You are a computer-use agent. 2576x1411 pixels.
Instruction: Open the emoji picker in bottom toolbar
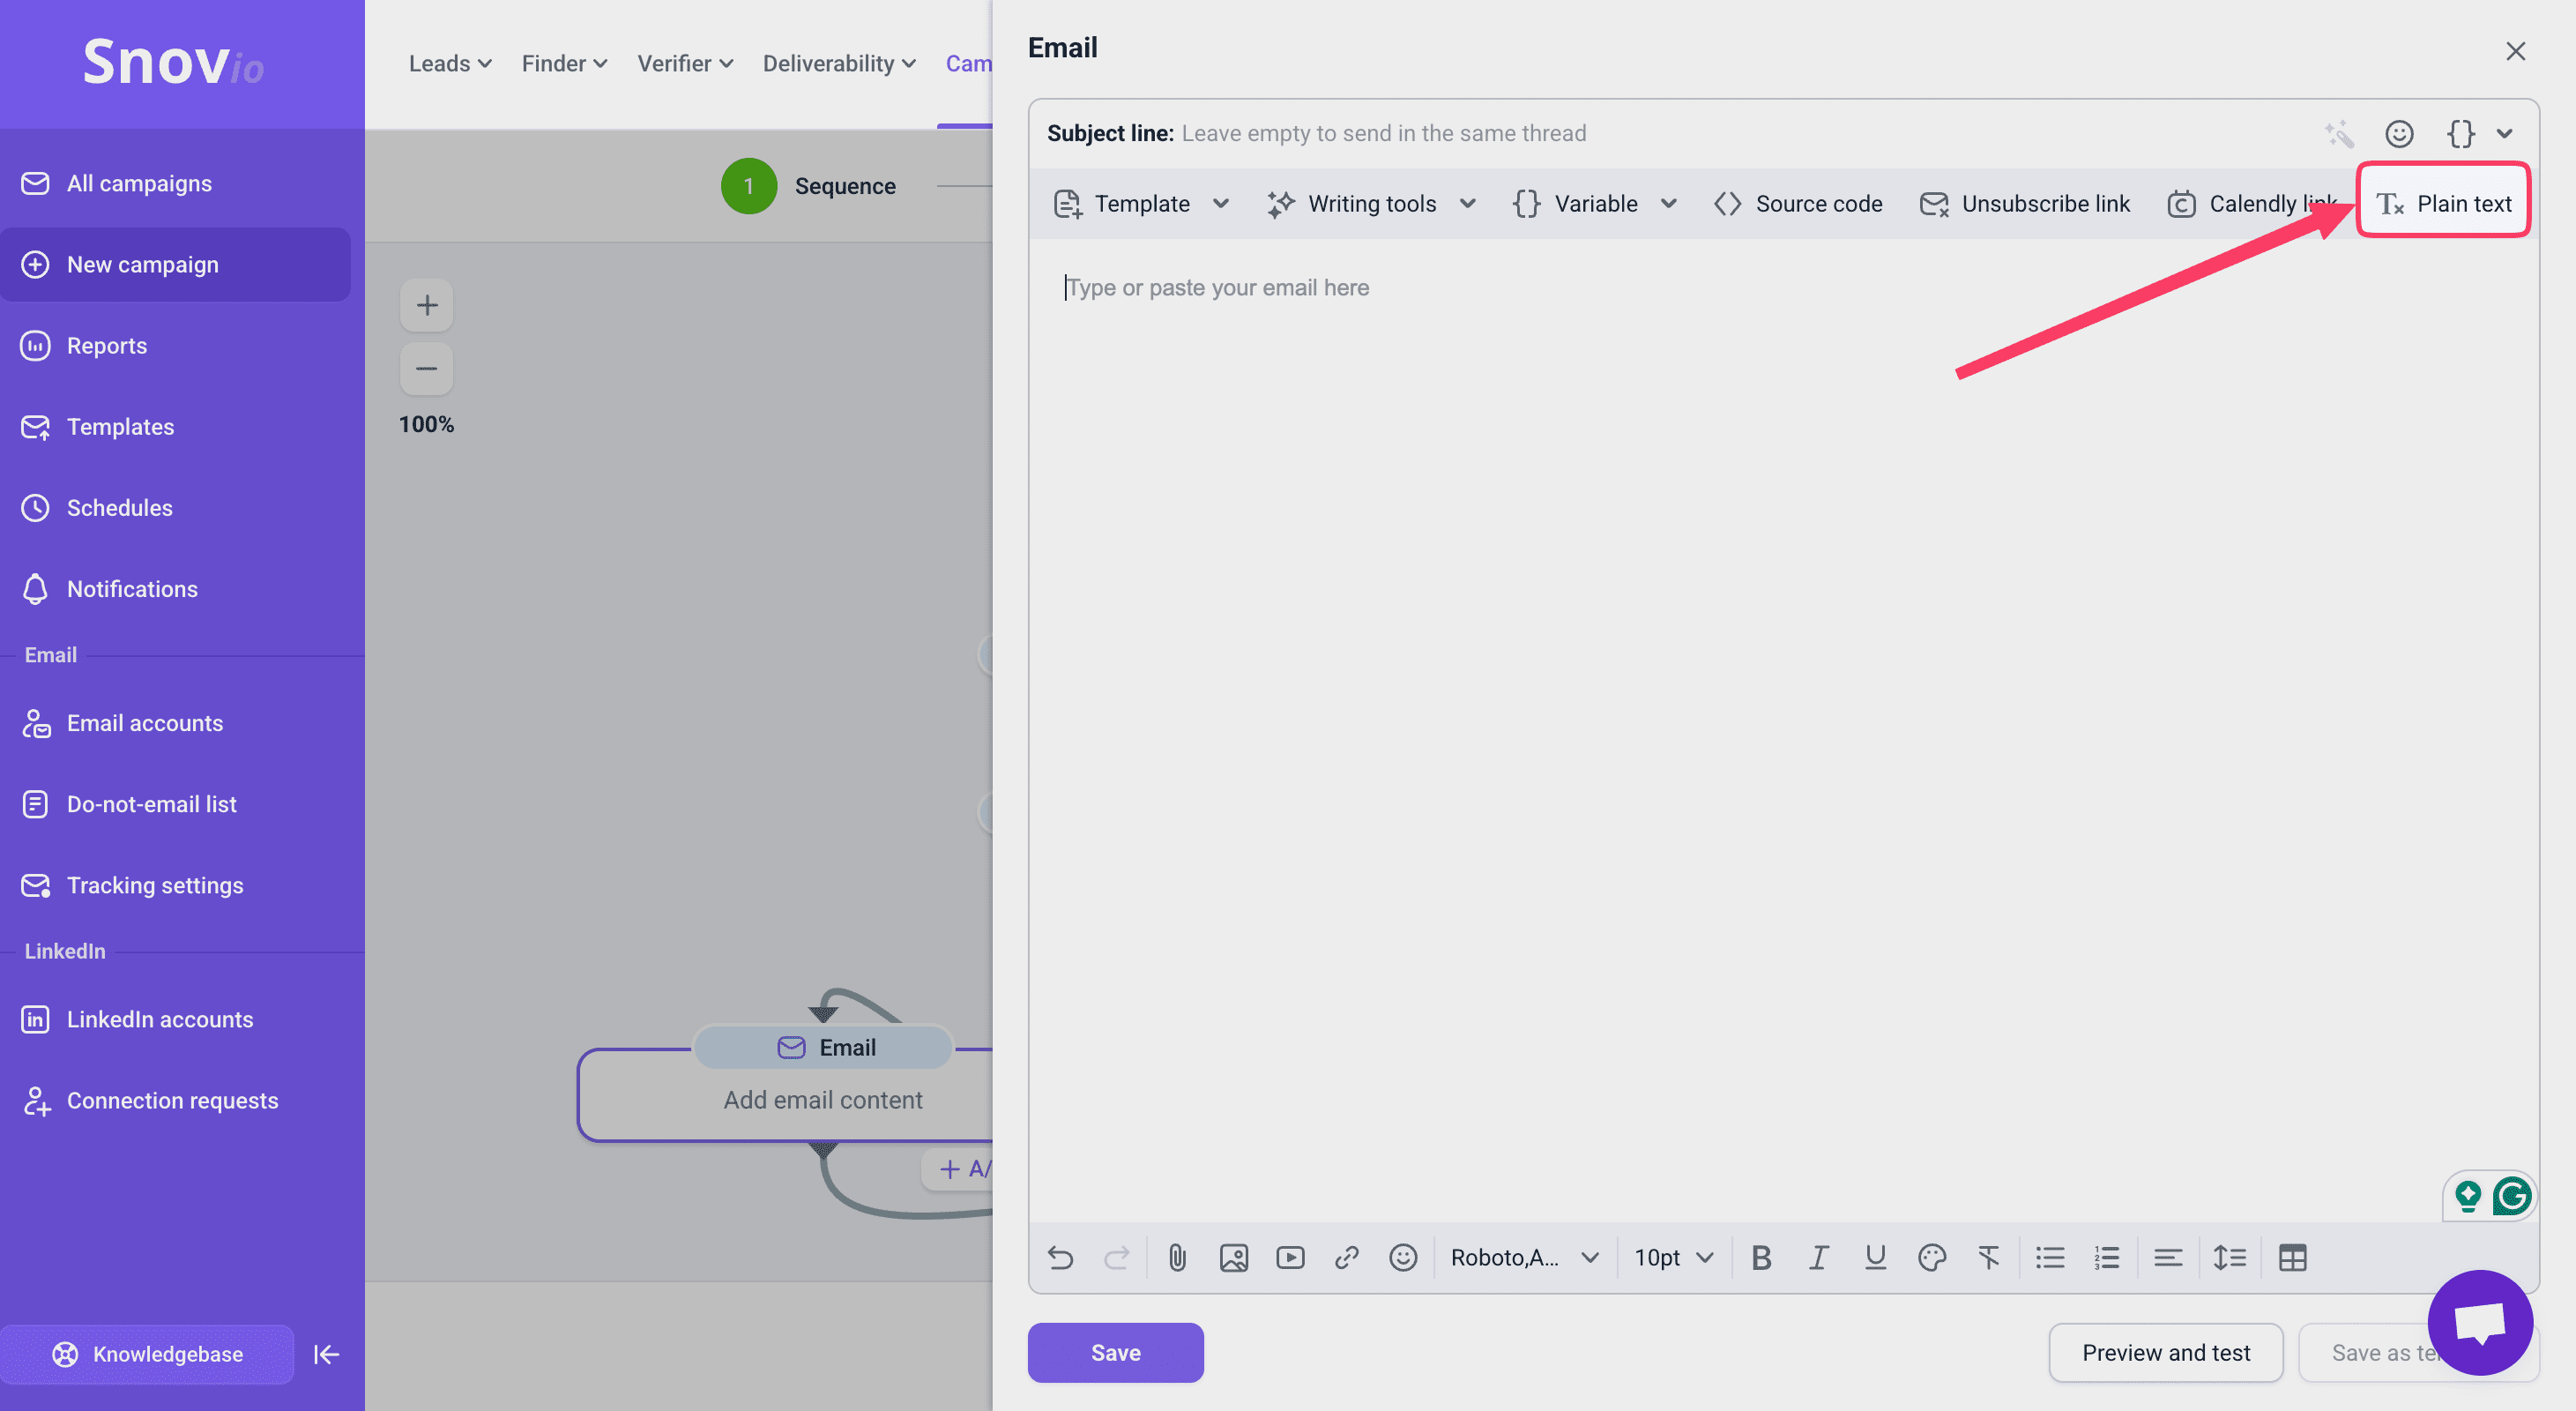click(x=1403, y=1257)
